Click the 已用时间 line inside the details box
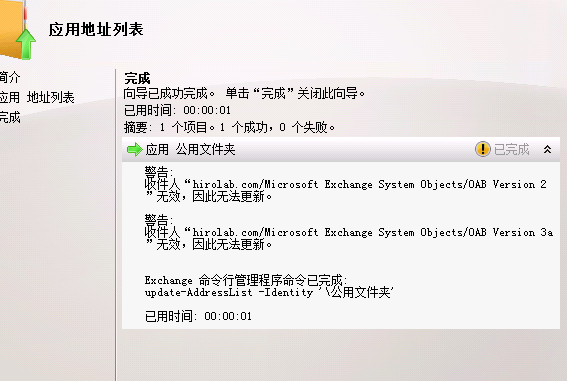Image resolution: width=567 pixels, height=381 pixels. pyautogui.click(x=198, y=316)
